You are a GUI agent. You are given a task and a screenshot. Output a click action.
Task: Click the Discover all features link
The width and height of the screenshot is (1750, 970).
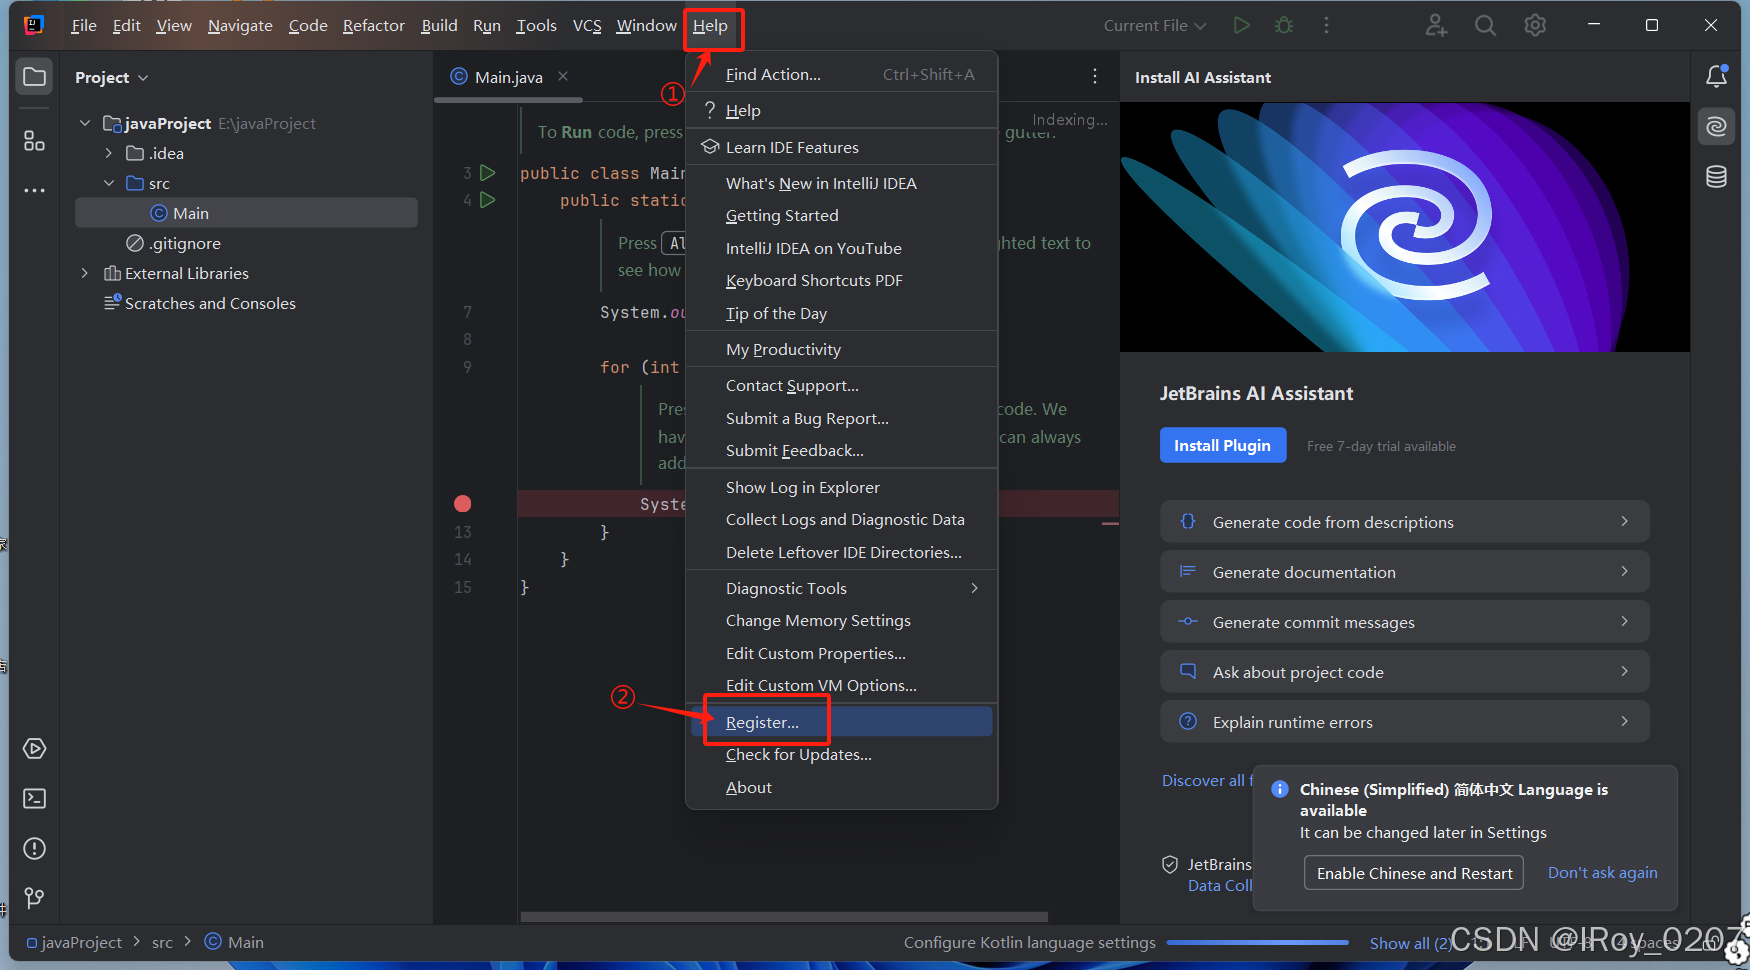coord(1207,780)
